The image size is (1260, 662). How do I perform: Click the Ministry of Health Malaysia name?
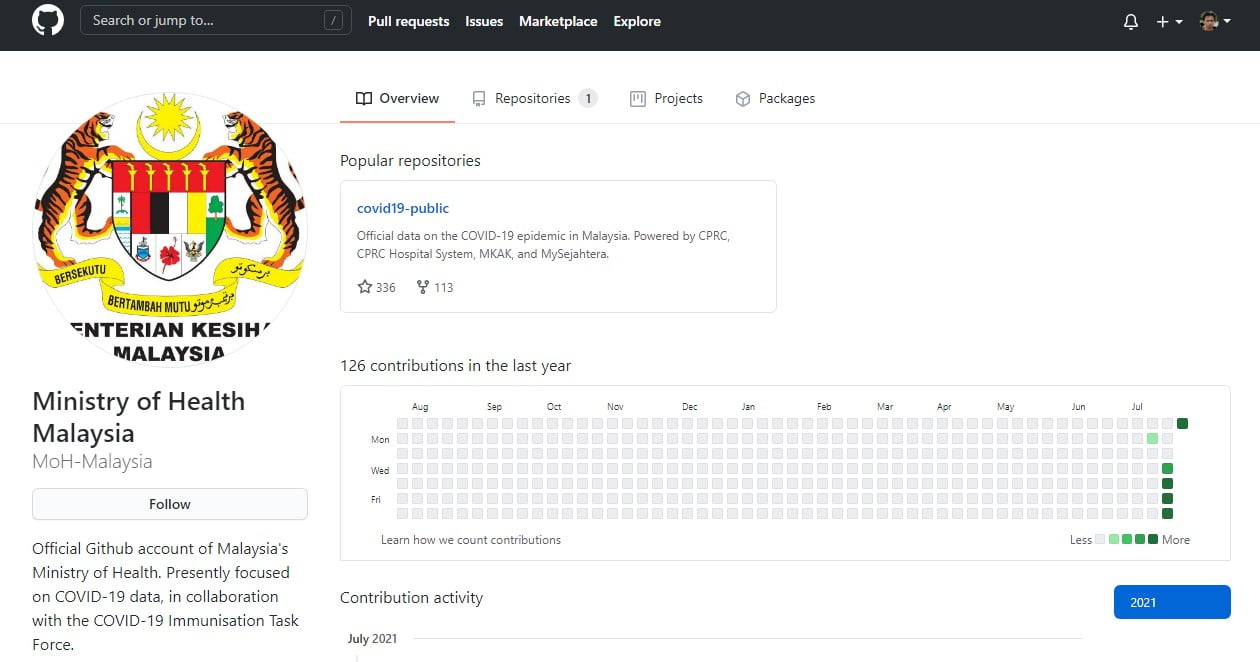point(139,417)
